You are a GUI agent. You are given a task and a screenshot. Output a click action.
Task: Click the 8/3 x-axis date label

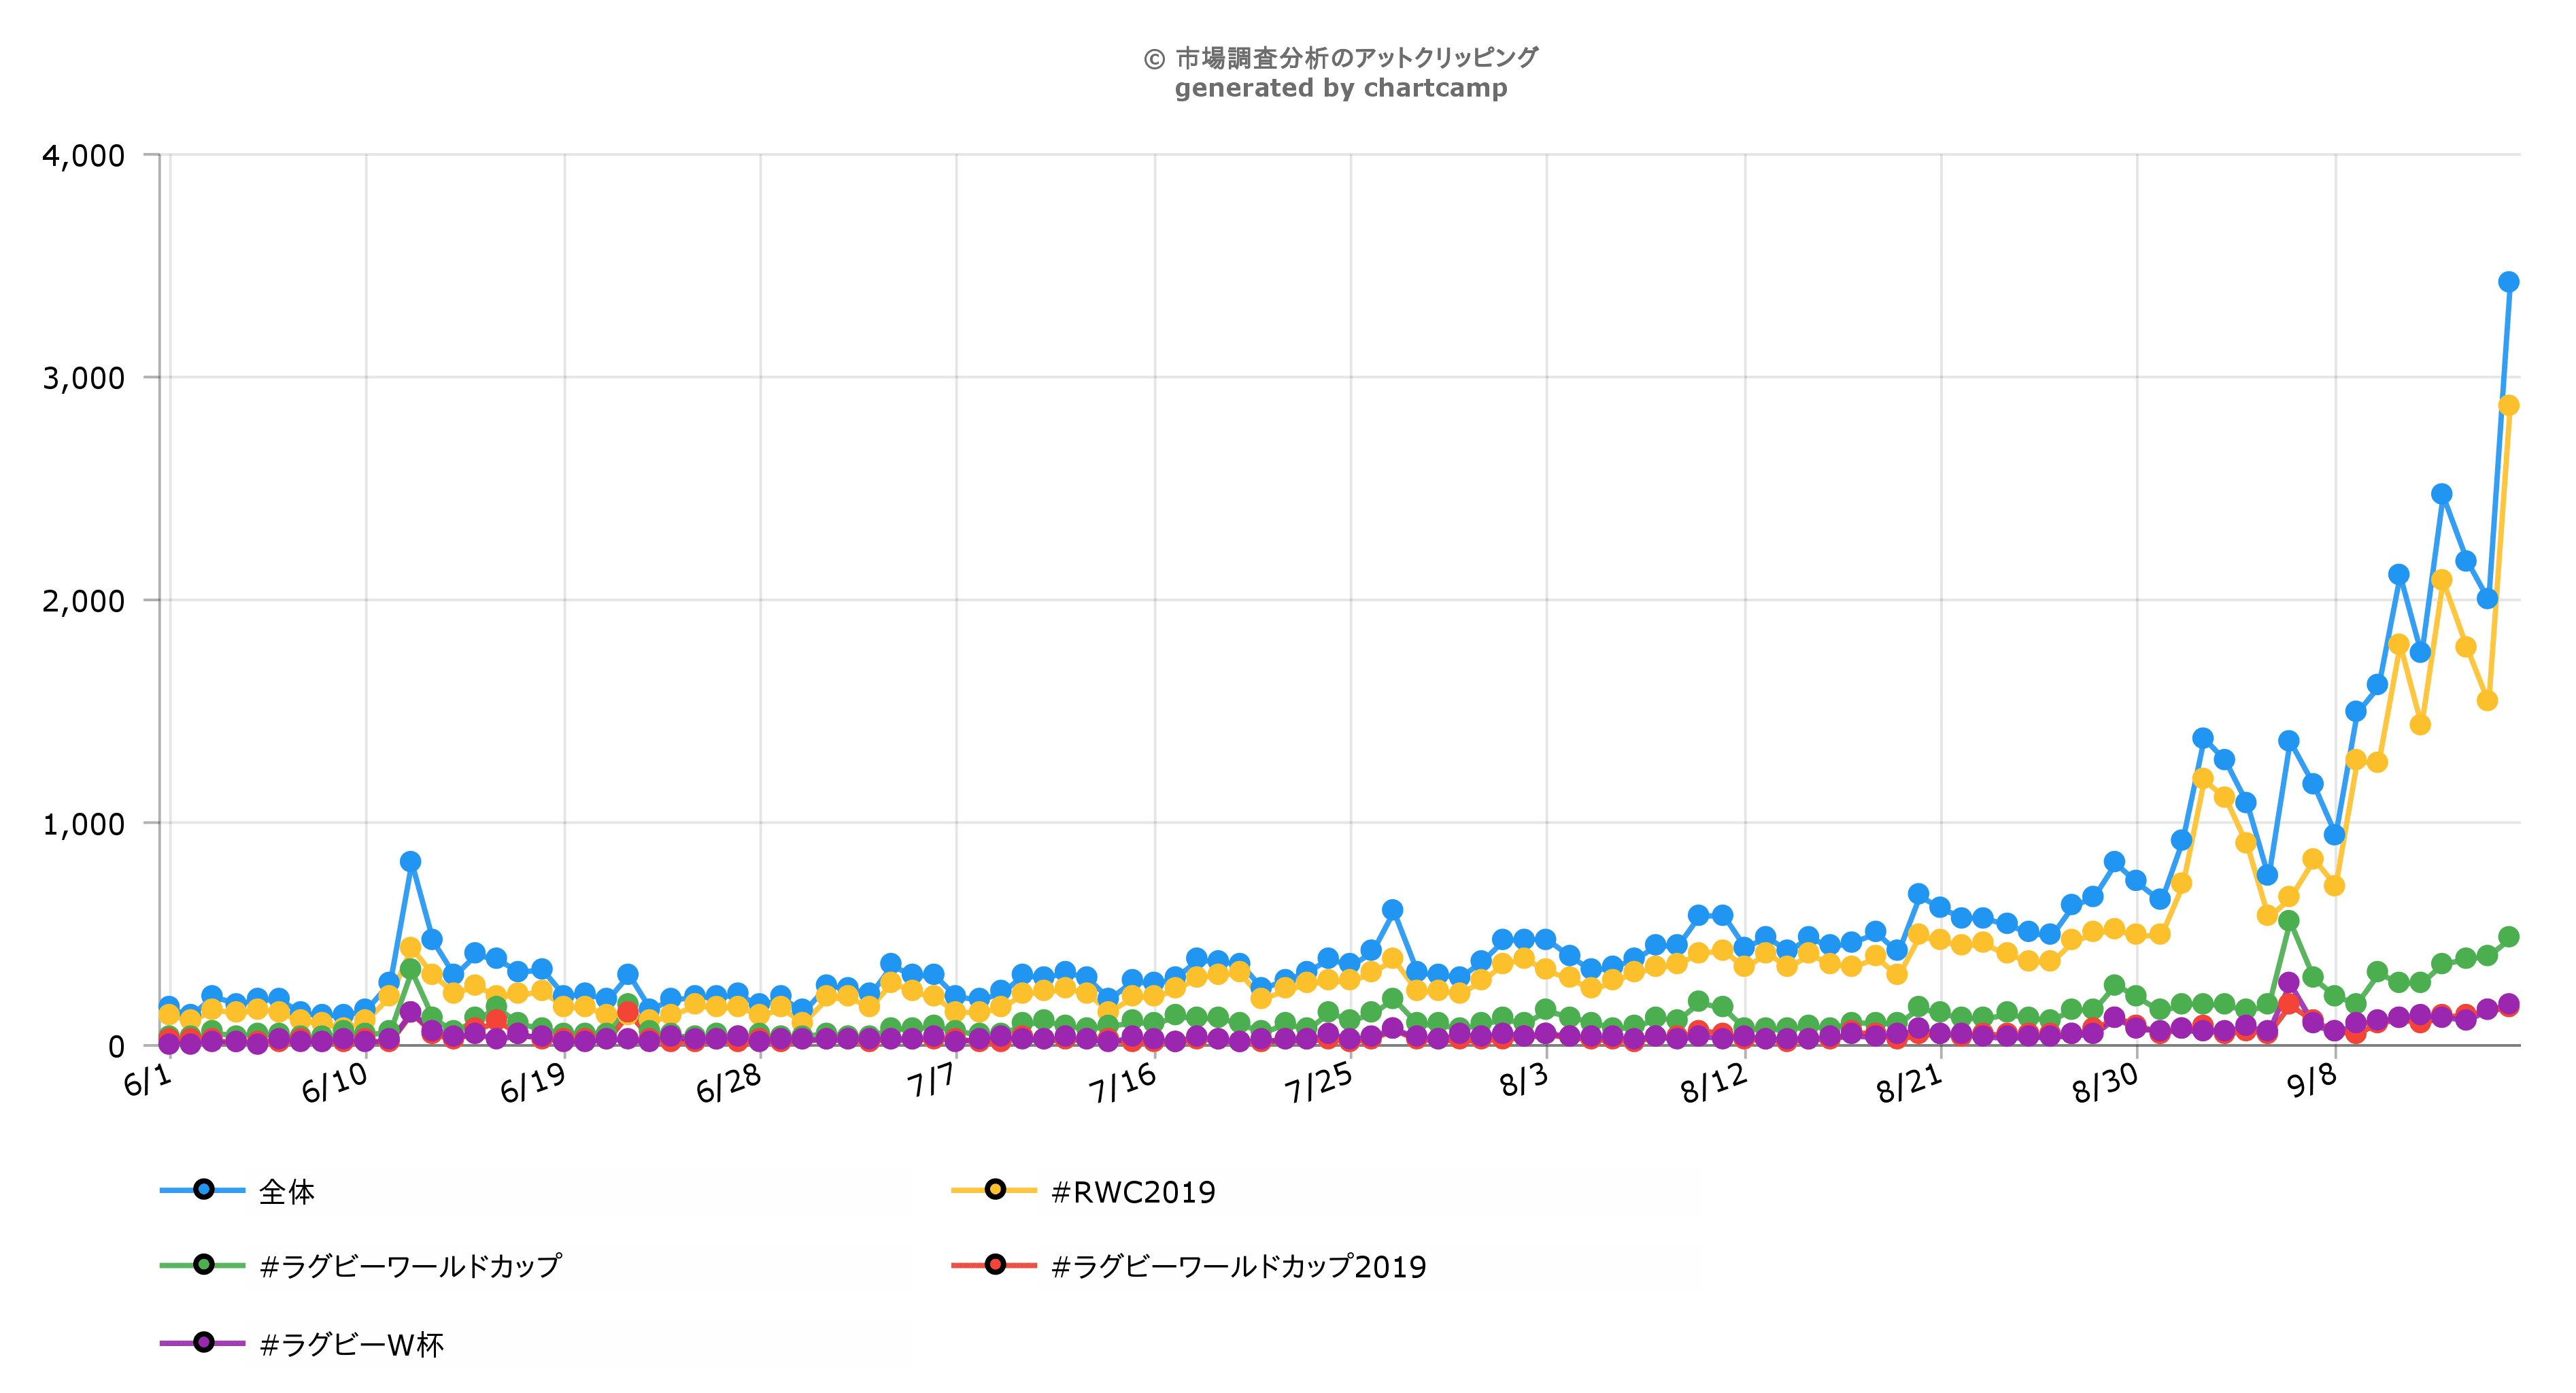tap(1524, 1080)
